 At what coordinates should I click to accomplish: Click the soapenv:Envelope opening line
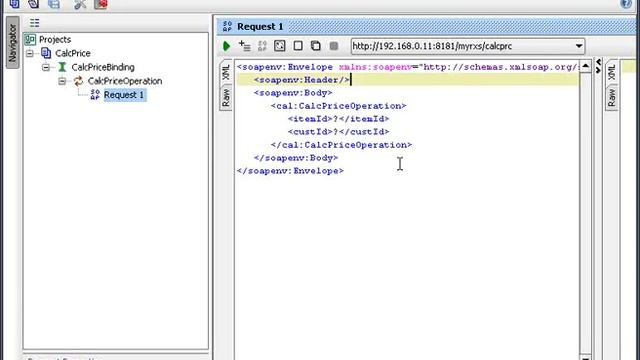tap(408, 67)
